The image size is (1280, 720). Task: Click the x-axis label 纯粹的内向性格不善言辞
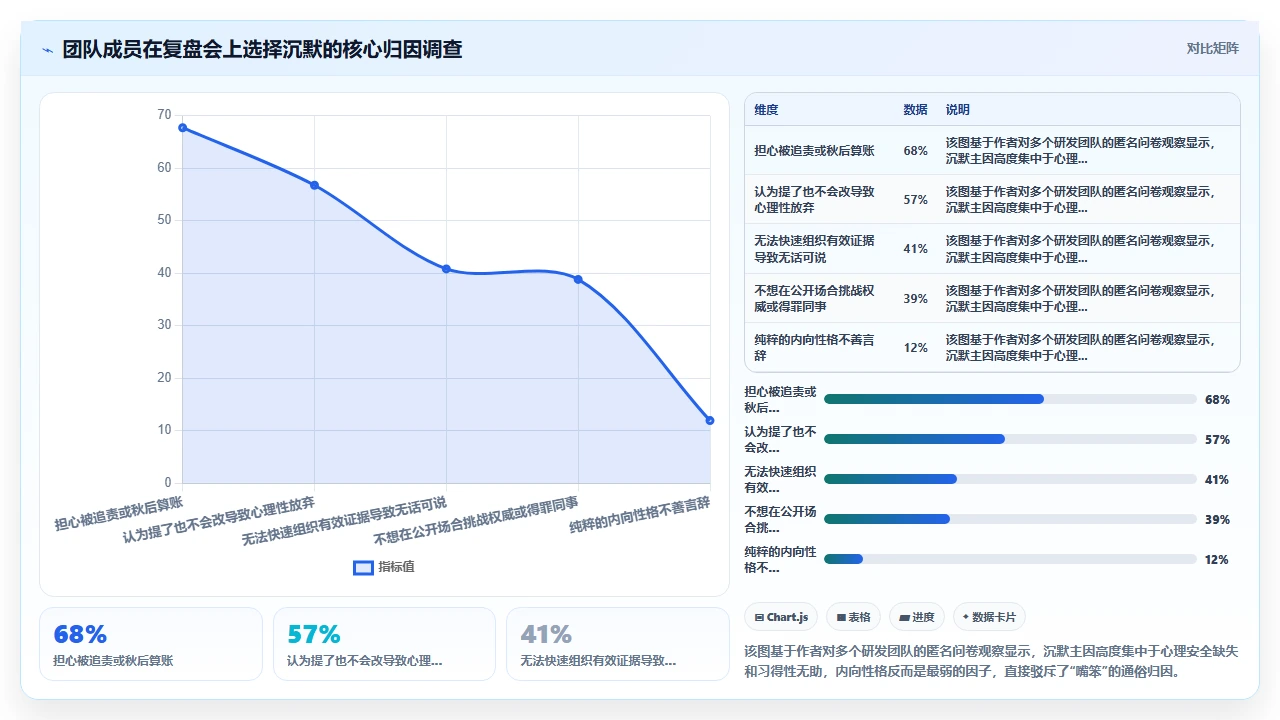640,516
